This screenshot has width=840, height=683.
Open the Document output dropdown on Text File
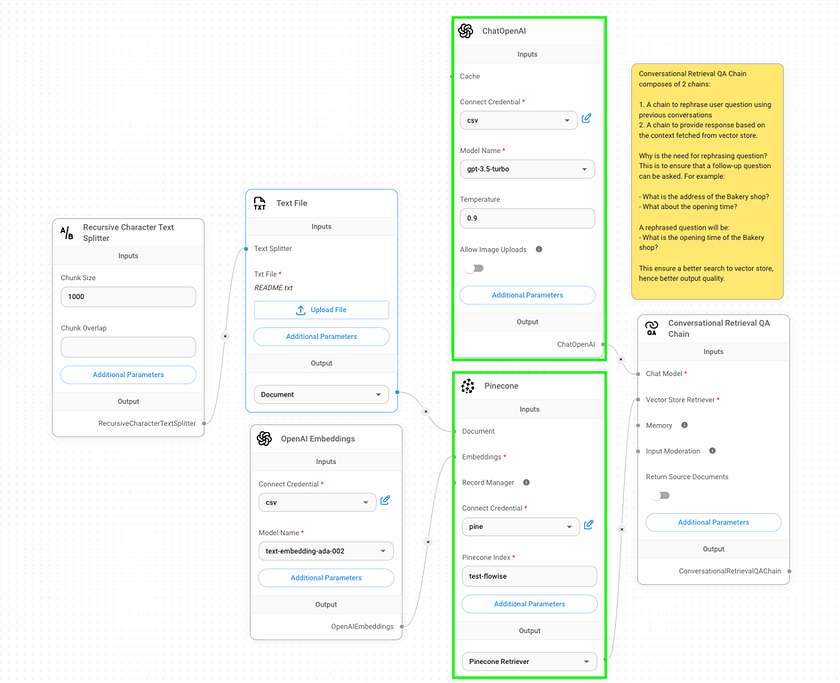pyautogui.click(x=321, y=394)
